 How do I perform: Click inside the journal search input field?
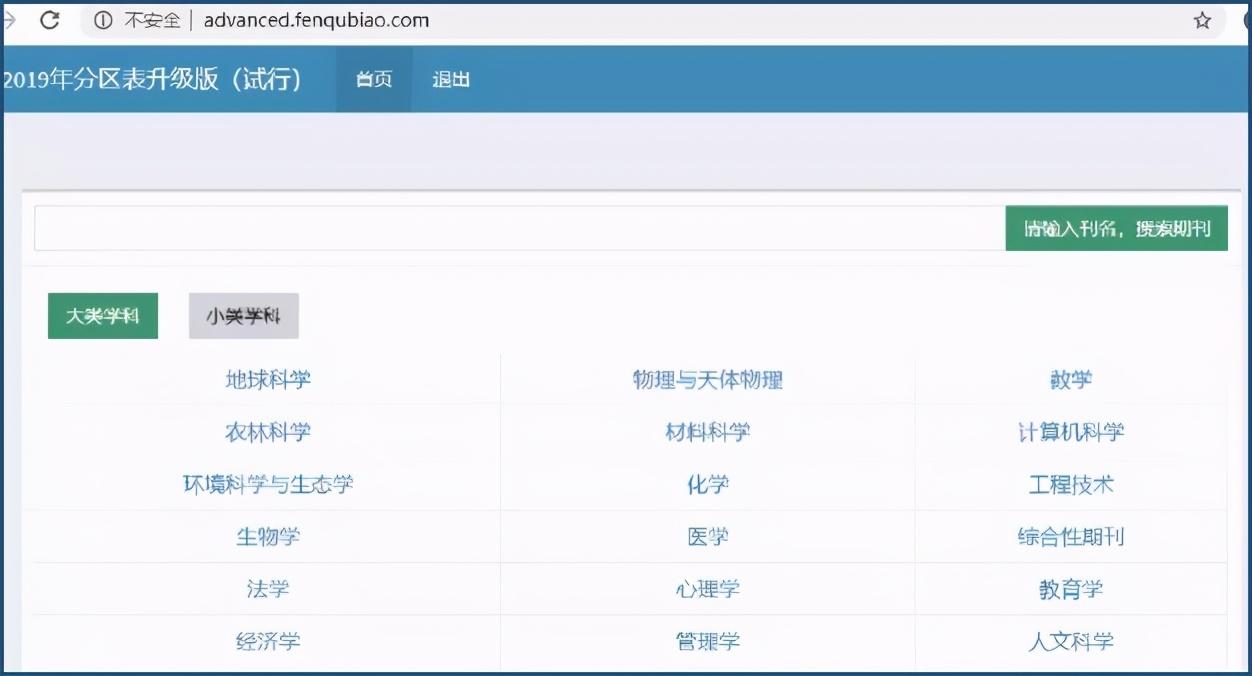click(x=500, y=228)
